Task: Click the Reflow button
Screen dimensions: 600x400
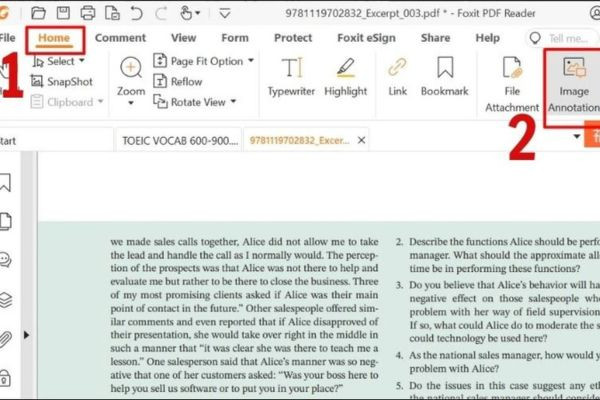Action: point(178,82)
